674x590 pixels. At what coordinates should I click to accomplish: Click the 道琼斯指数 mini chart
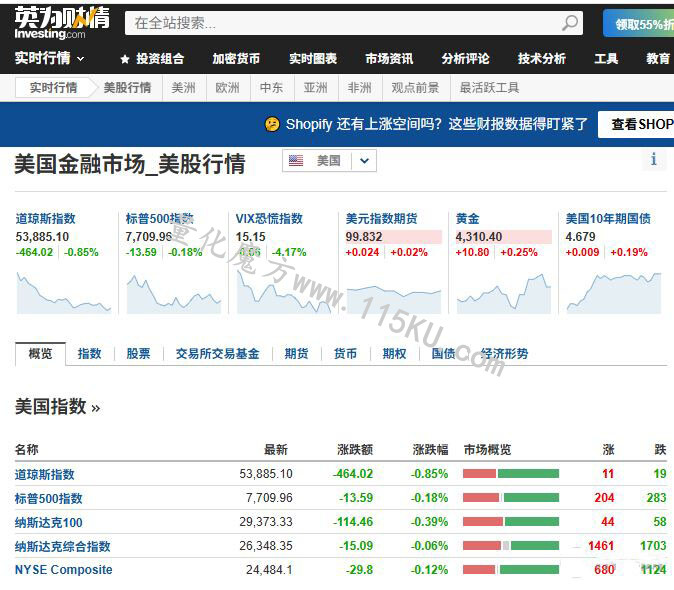coord(64,292)
